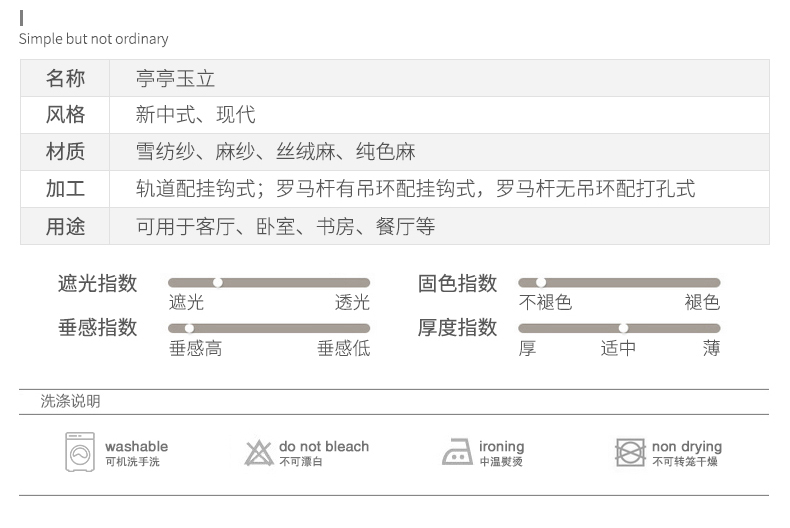Image resolution: width=790 pixels, height=528 pixels.
Task: Select the 用途 row label
Action: coord(65,227)
